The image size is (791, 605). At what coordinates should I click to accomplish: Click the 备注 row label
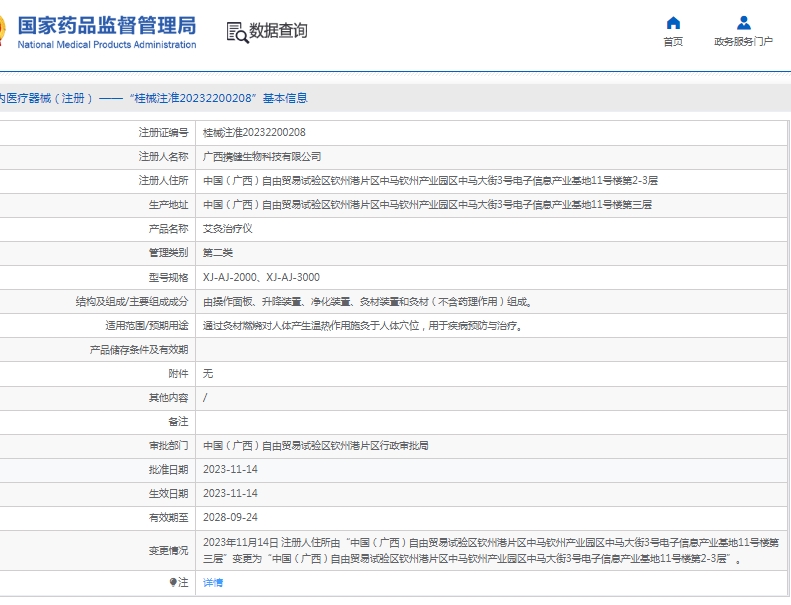pyautogui.click(x=178, y=422)
